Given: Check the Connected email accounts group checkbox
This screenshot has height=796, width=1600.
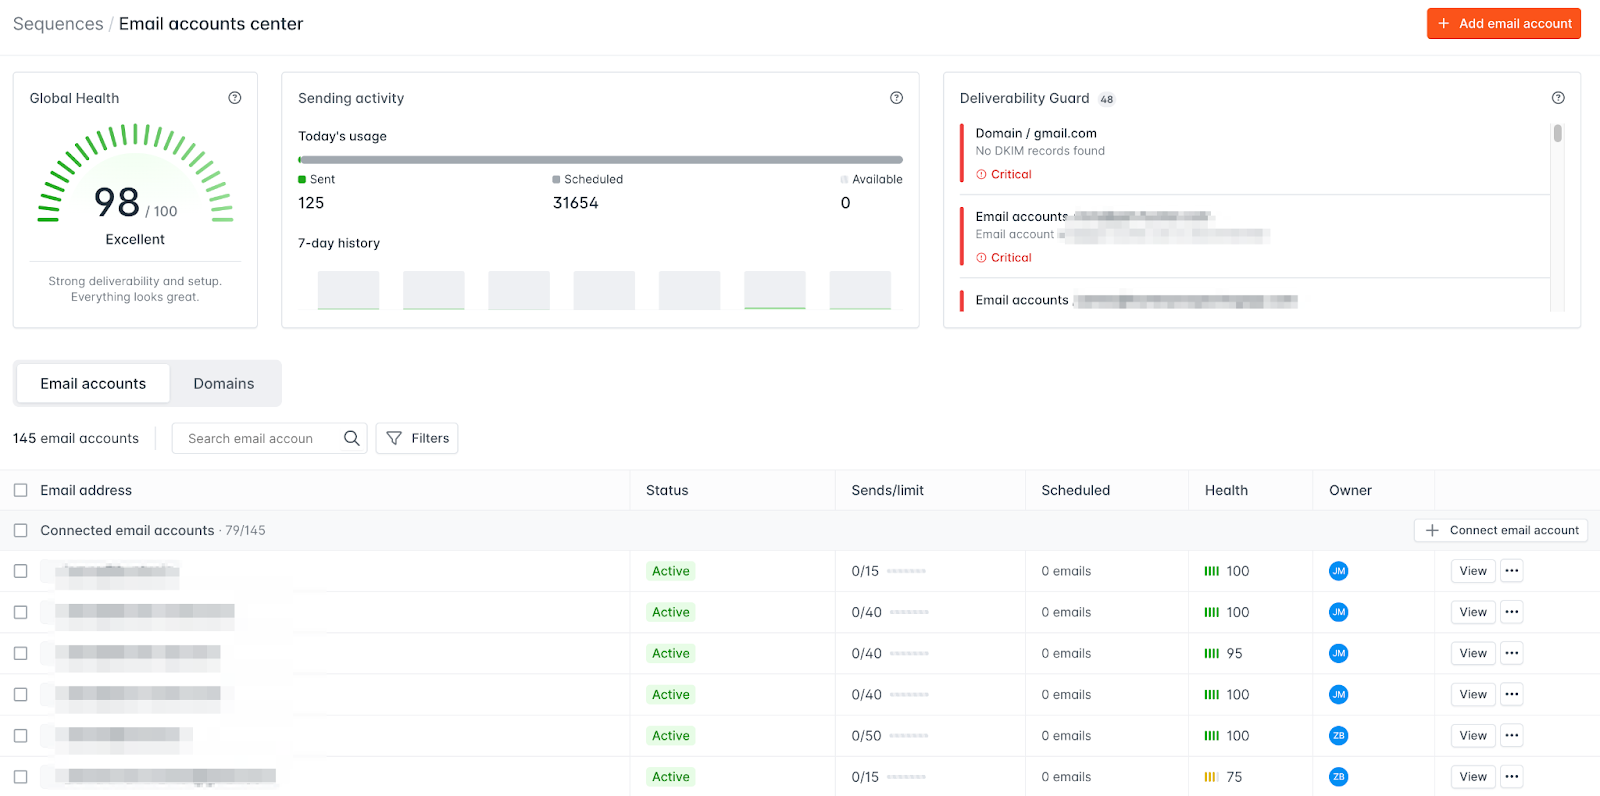Looking at the screenshot, I should (20, 531).
